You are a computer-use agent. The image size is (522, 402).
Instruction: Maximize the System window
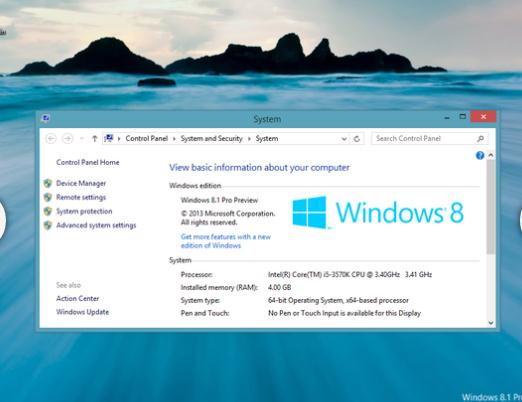463,117
